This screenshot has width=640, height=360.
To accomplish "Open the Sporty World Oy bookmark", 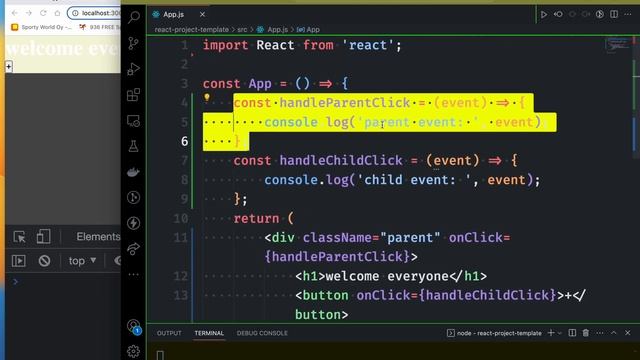I will (x=42, y=27).
